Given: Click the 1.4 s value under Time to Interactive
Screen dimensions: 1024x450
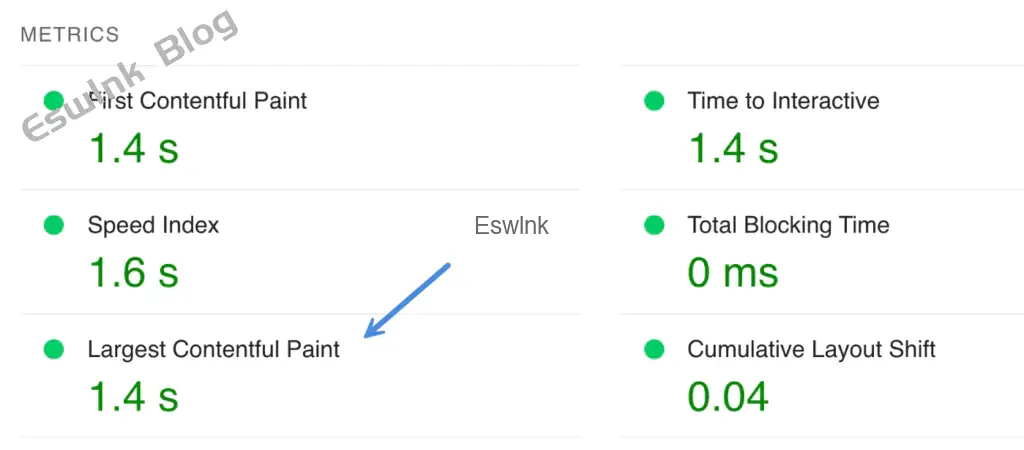Looking at the screenshot, I should [x=733, y=148].
